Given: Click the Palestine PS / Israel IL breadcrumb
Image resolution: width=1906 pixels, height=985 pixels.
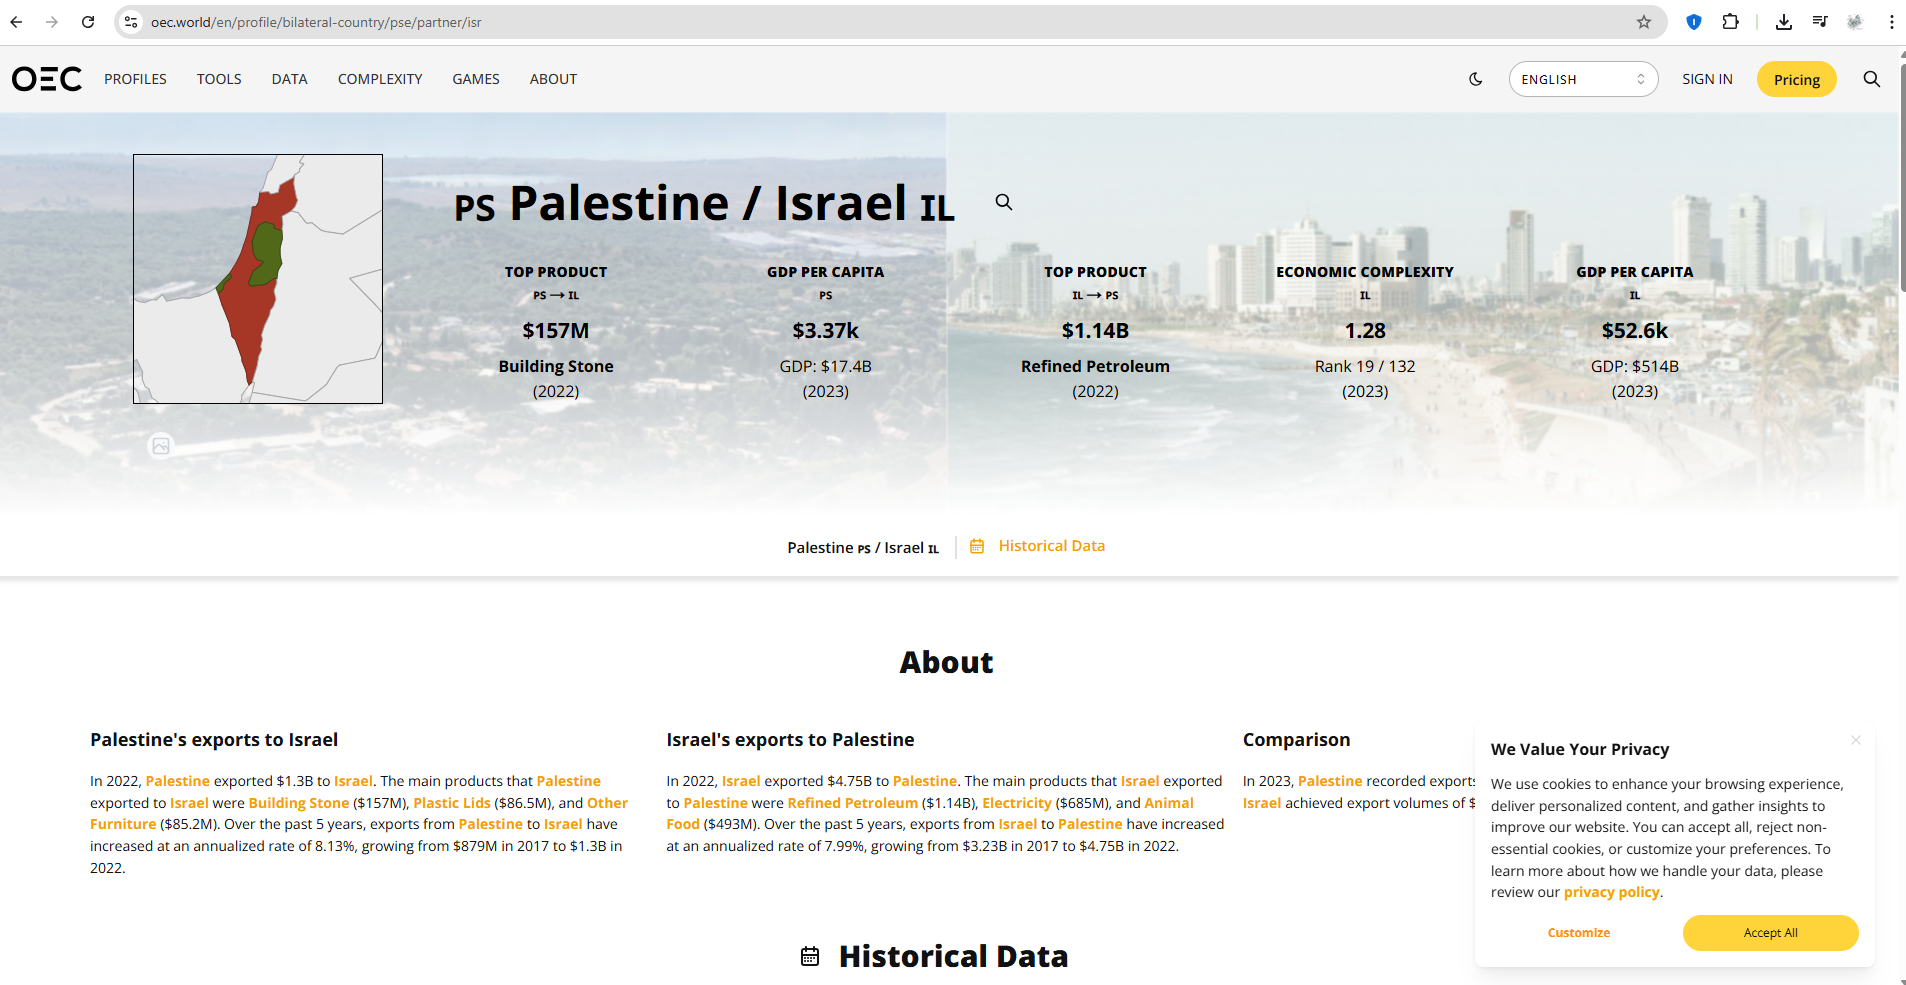Looking at the screenshot, I should 863,548.
